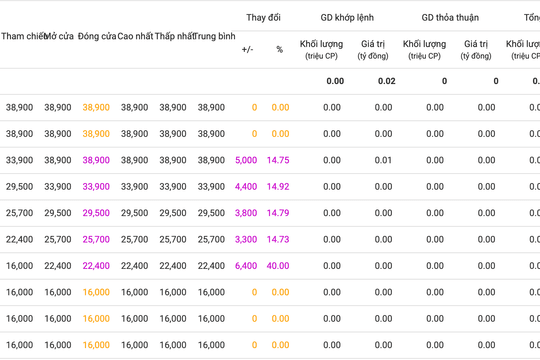540x360 pixels.
Task: Click the pink 33,900 closing price
Action: [96, 187]
